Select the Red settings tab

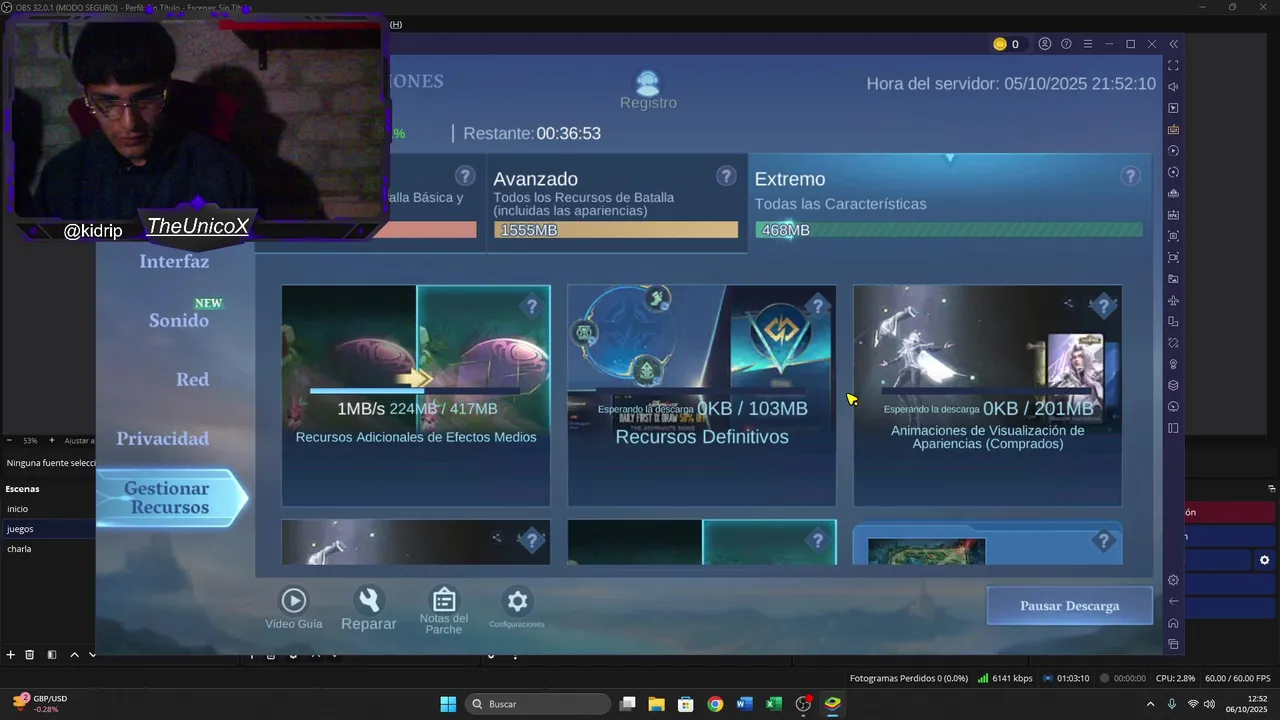[x=192, y=380]
